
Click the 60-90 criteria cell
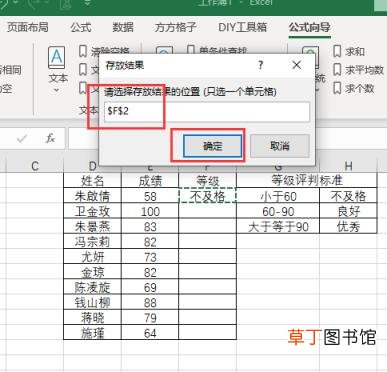(x=278, y=211)
